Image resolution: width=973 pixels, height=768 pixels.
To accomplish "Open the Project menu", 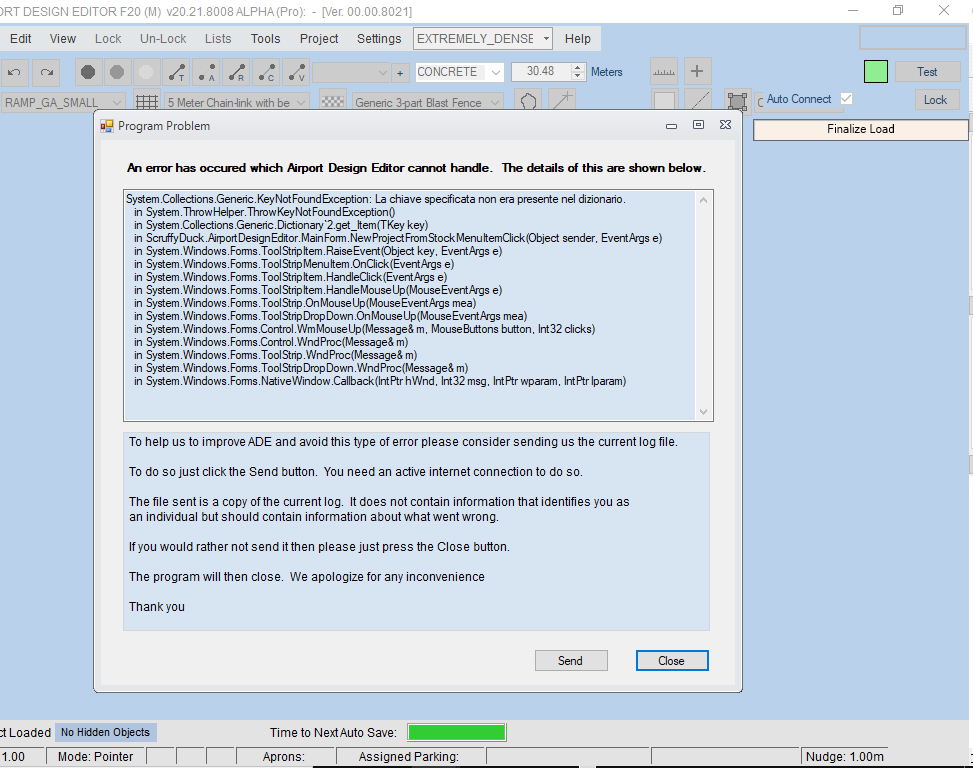I will pos(319,39).
